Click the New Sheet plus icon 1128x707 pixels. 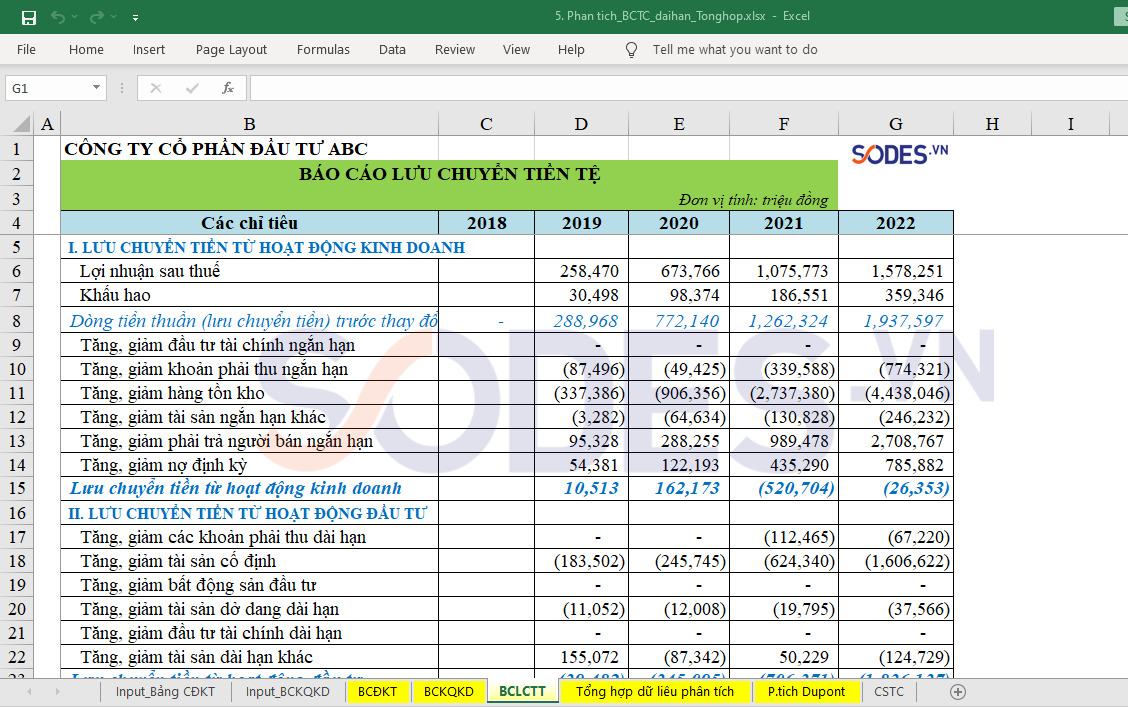point(957,692)
